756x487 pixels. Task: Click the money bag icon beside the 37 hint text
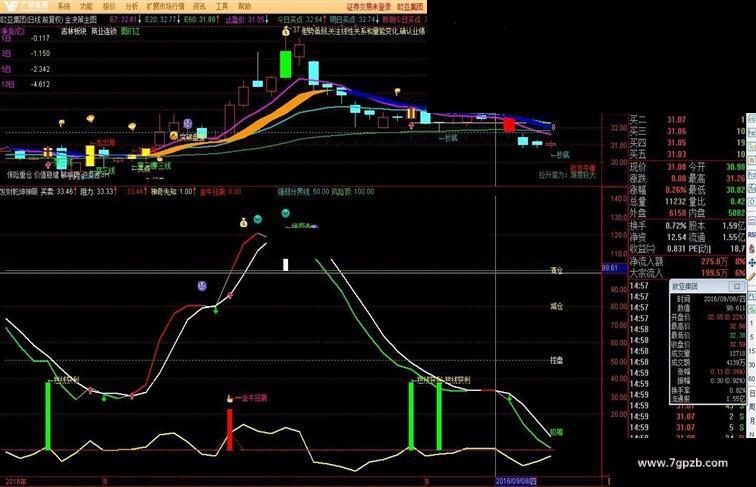tap(286, 32)
